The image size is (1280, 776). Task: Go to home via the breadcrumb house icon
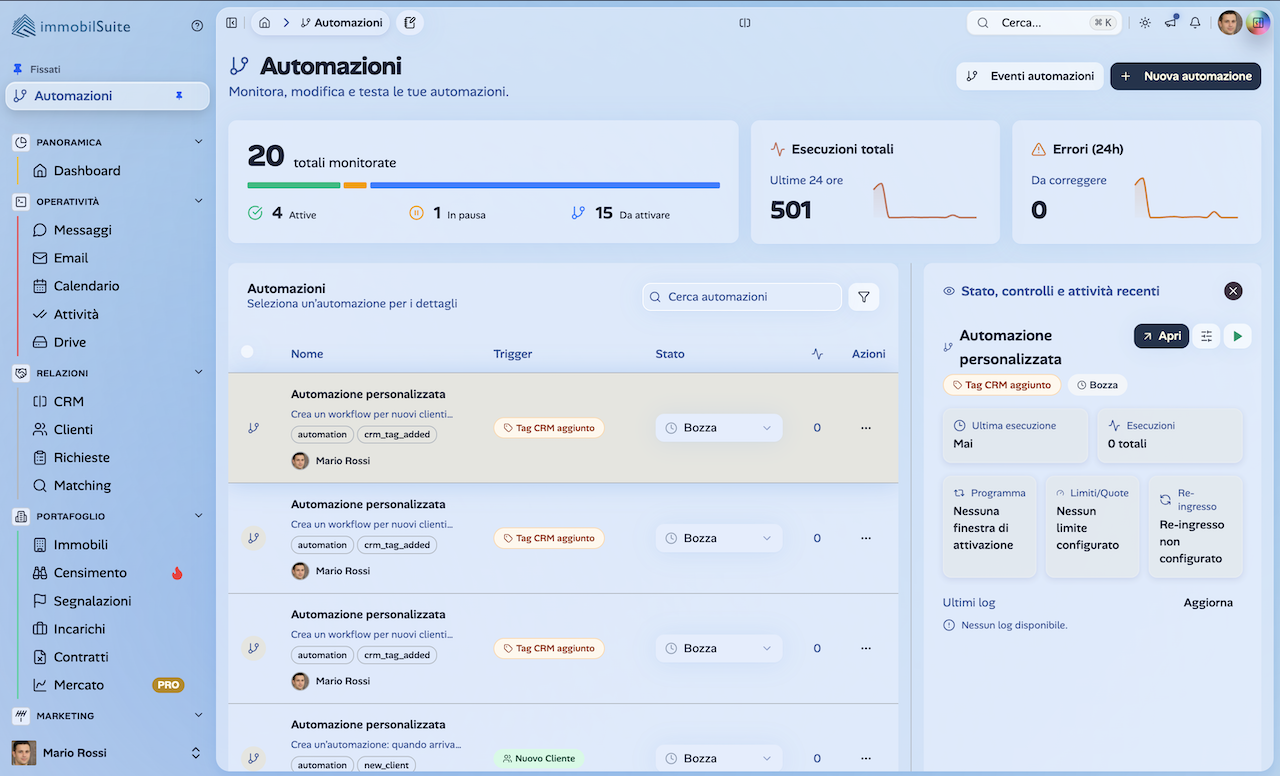[266, 21]
